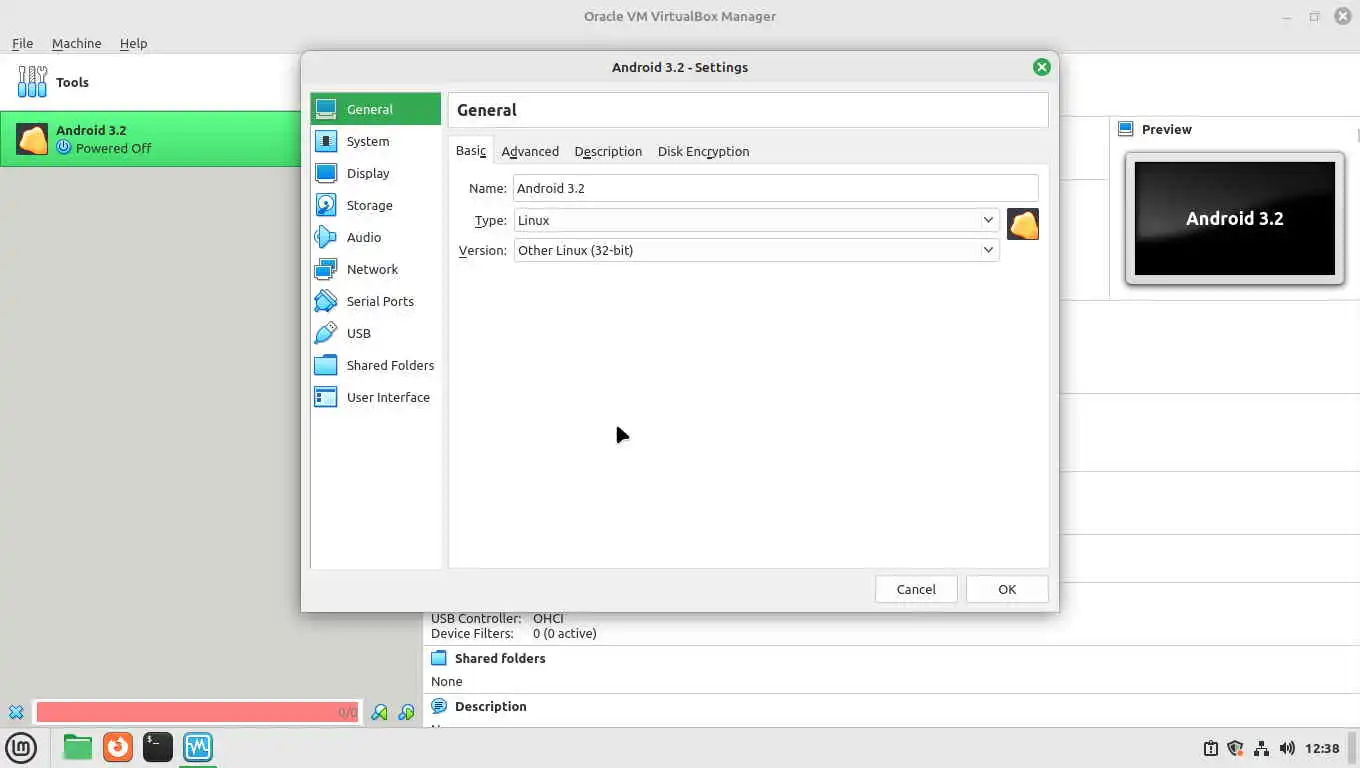Click the red search input field
This screenshot has height=768, width=1360.
(x=197, y=712)
